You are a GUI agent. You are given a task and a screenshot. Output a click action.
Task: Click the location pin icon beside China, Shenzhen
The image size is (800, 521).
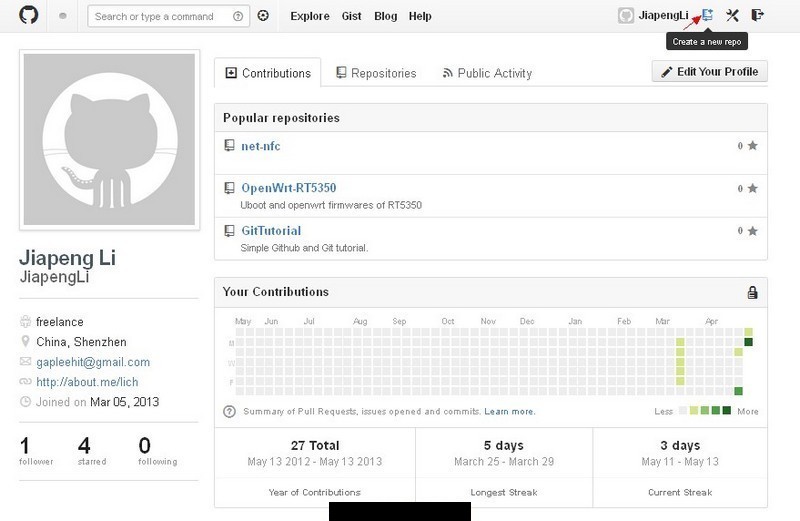coord(25,341)
